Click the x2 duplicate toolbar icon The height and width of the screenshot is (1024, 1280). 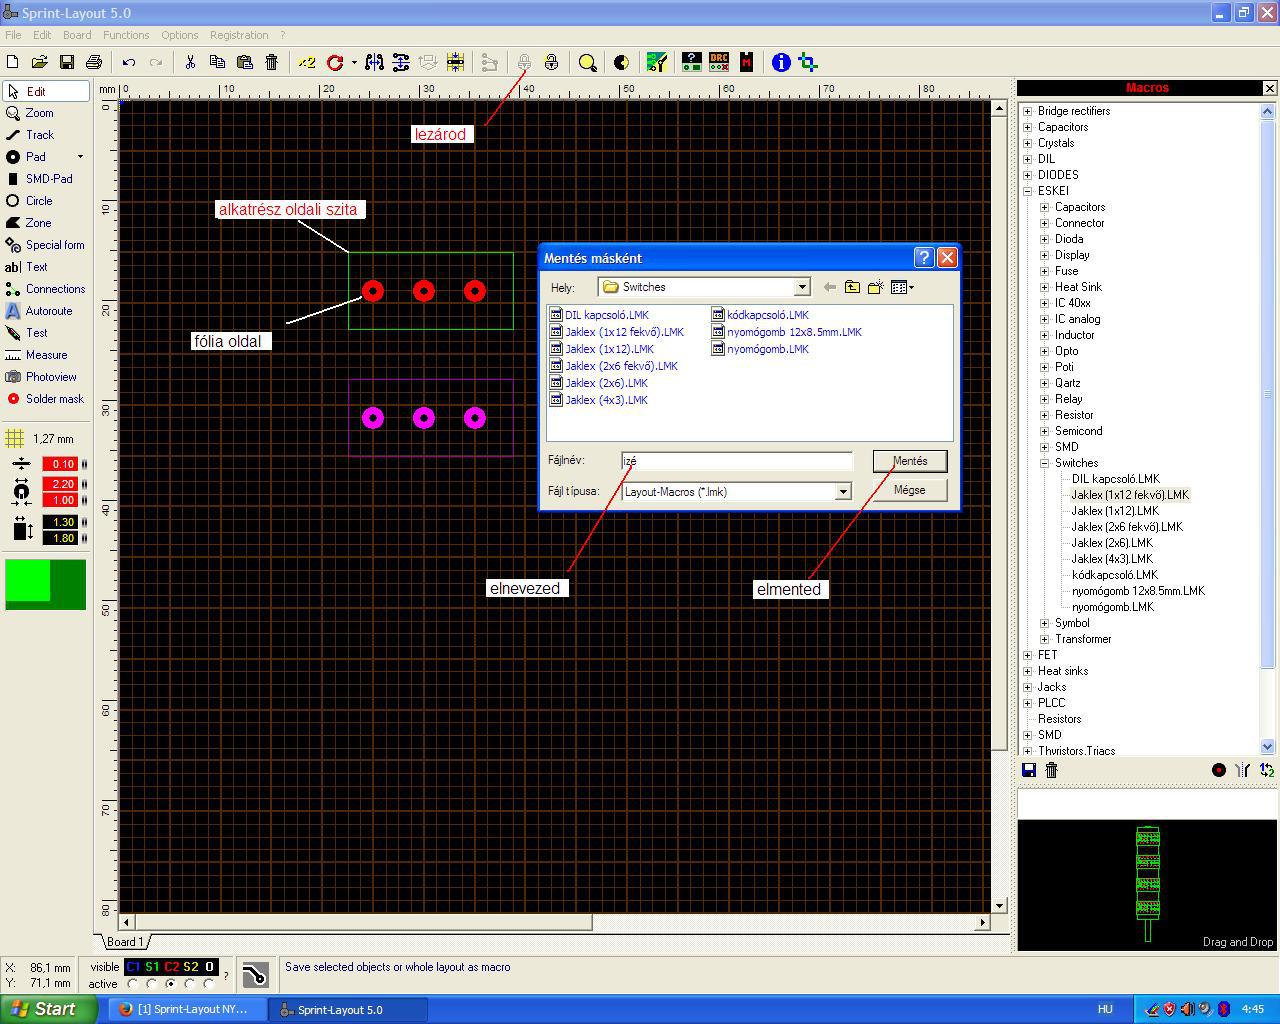(307, 62)
